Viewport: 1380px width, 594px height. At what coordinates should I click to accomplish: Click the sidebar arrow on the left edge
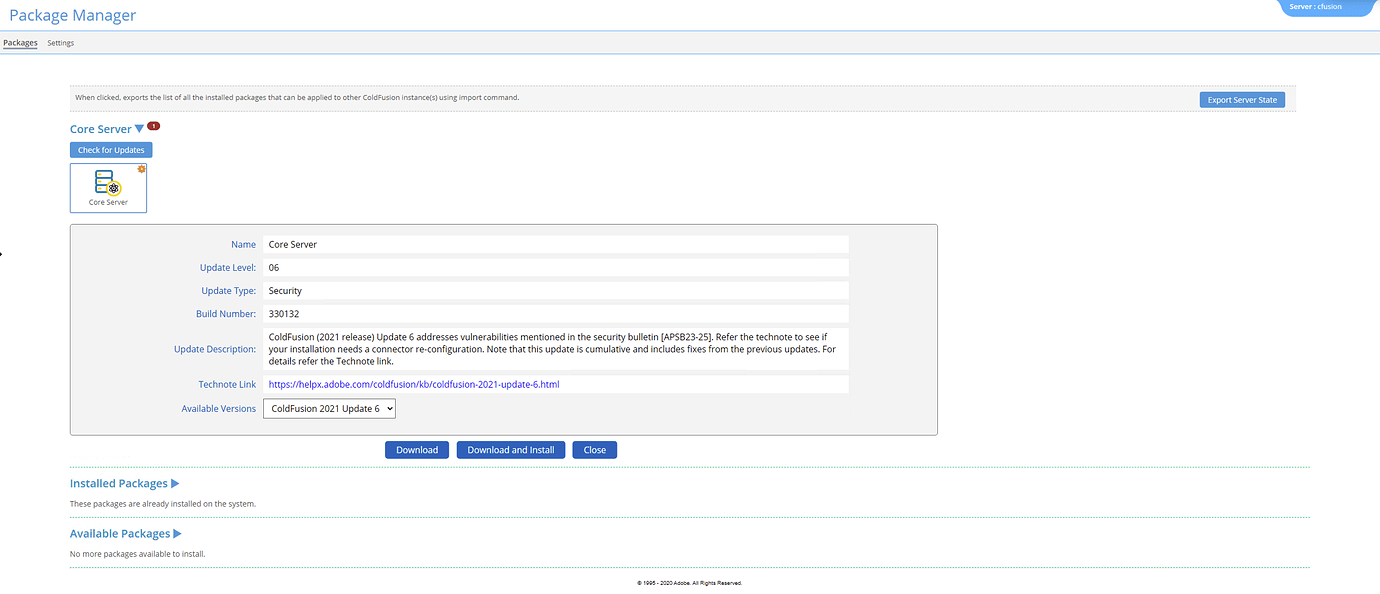point(3,253)
